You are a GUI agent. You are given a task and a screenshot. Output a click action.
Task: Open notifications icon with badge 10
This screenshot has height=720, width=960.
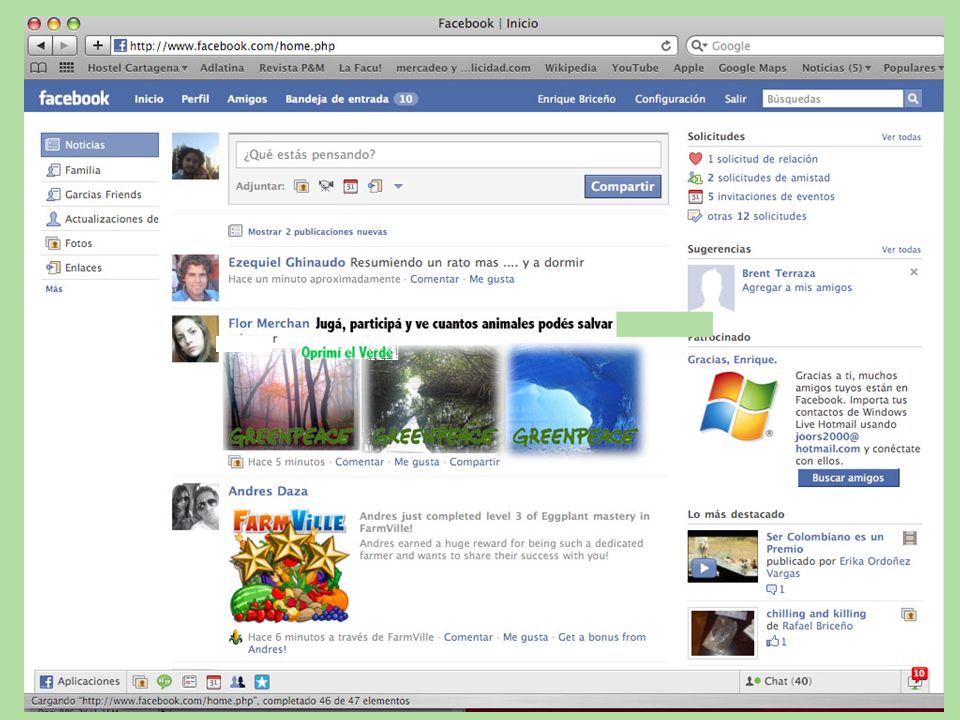[917, 679]
